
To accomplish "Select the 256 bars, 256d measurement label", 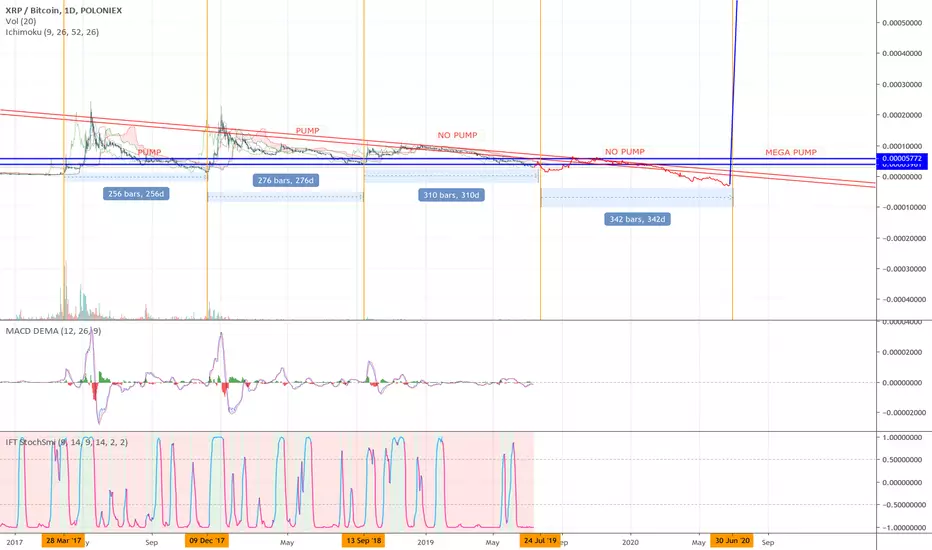I will pos(136,194).
